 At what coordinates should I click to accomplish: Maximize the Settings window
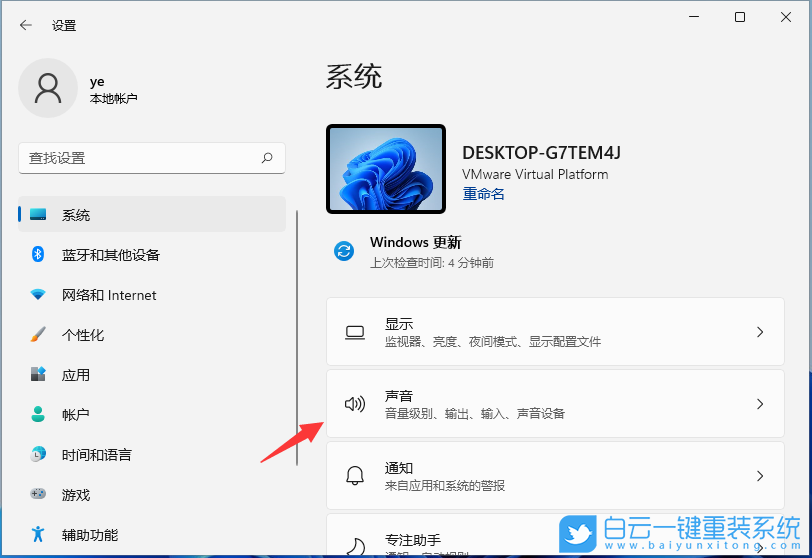(740, 17)
